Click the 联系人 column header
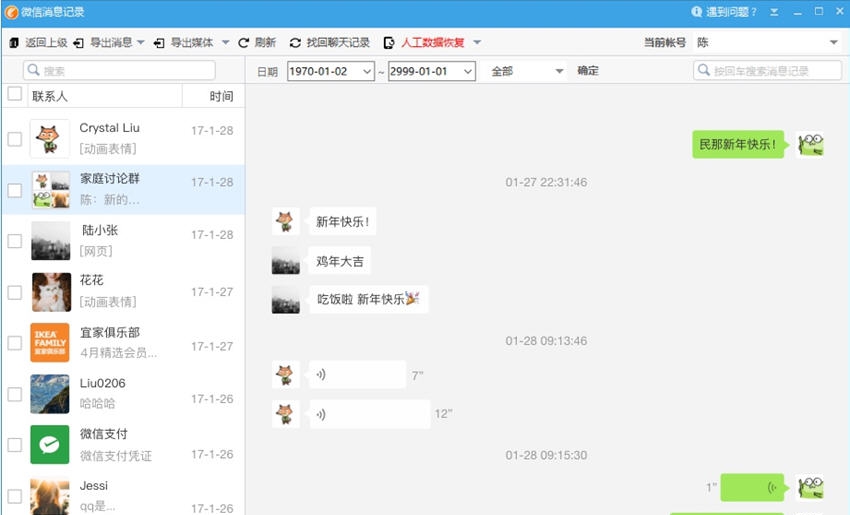 click(50, 96)
